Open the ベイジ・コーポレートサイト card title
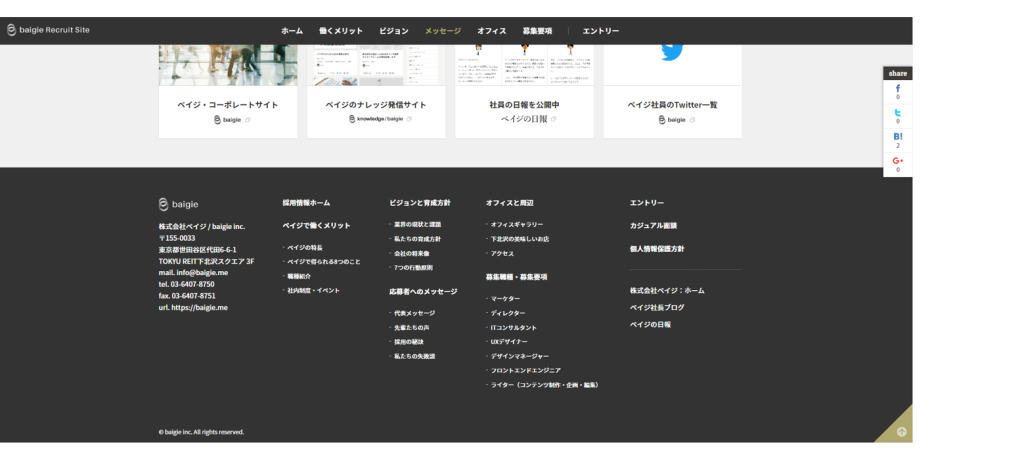Screen dimensions: 1024x460 click(228, 105)
